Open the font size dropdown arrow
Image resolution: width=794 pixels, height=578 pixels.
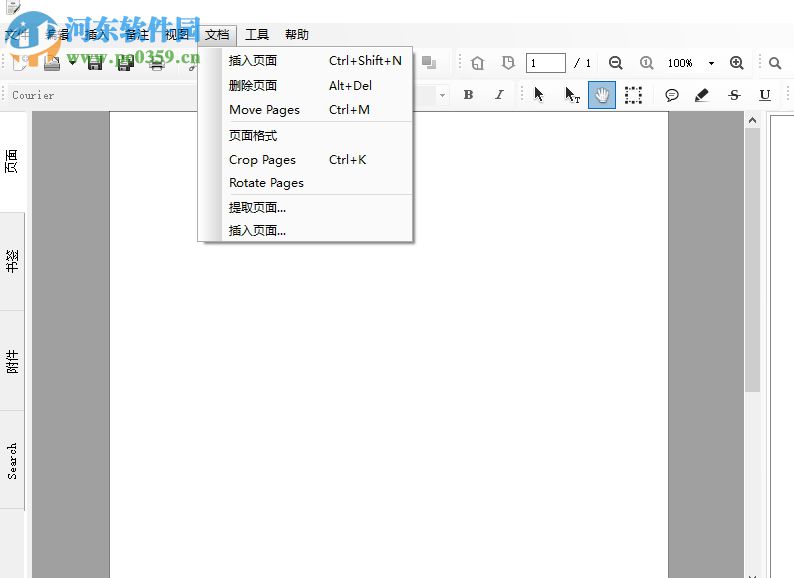tap(442, 95)
